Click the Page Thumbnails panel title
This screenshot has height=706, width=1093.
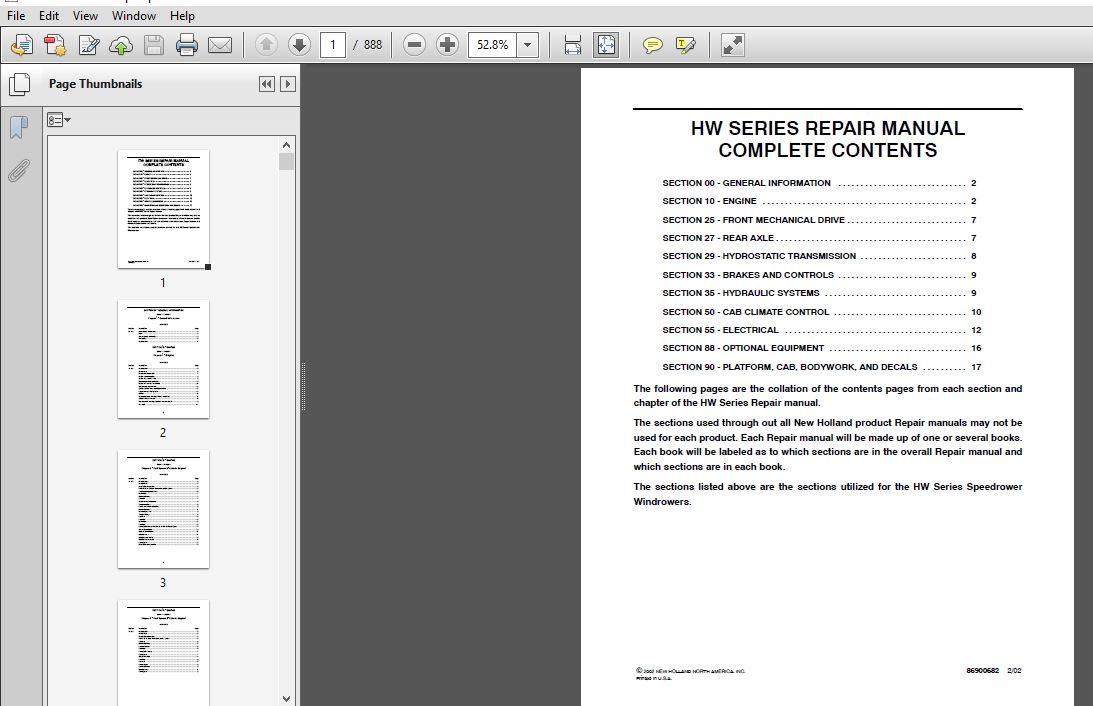(x=95, y=84)
